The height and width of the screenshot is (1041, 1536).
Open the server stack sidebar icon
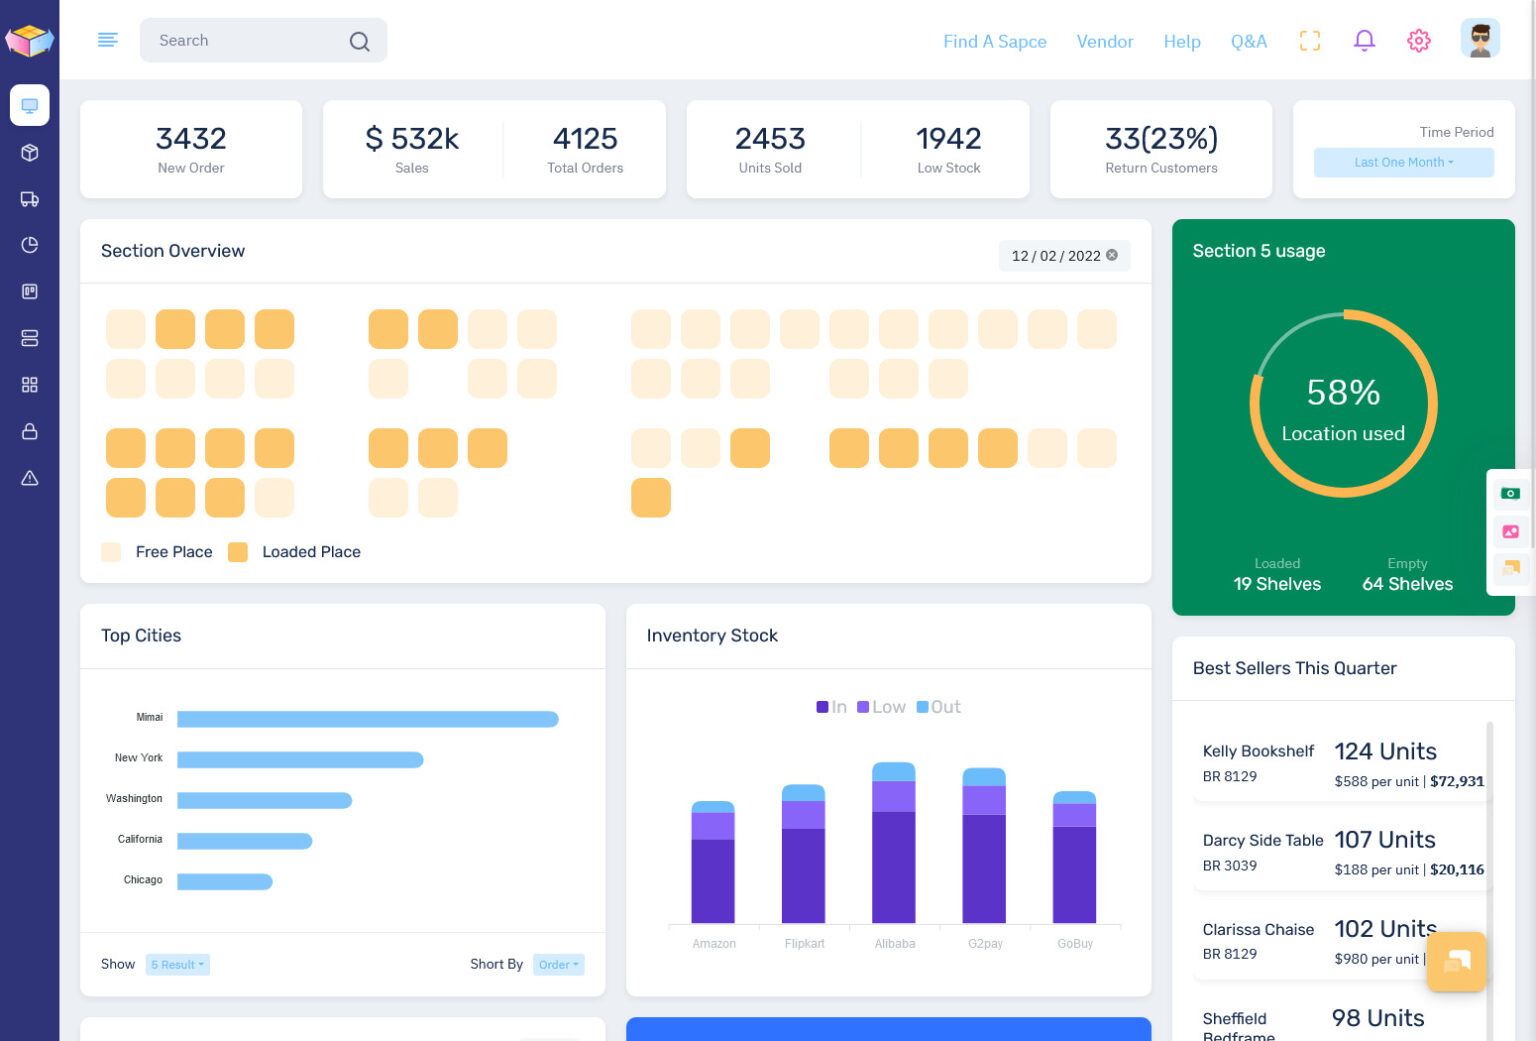pyautogui.click(x=30, y=338)
